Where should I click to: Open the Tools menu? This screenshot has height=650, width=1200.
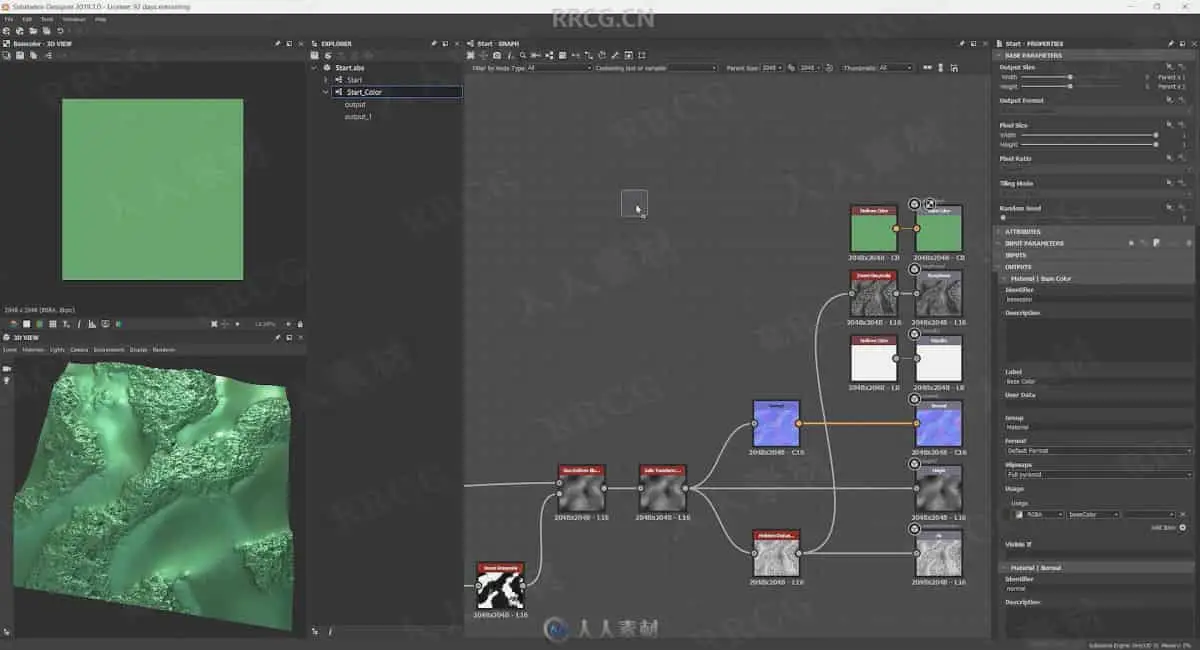point(47,19)
